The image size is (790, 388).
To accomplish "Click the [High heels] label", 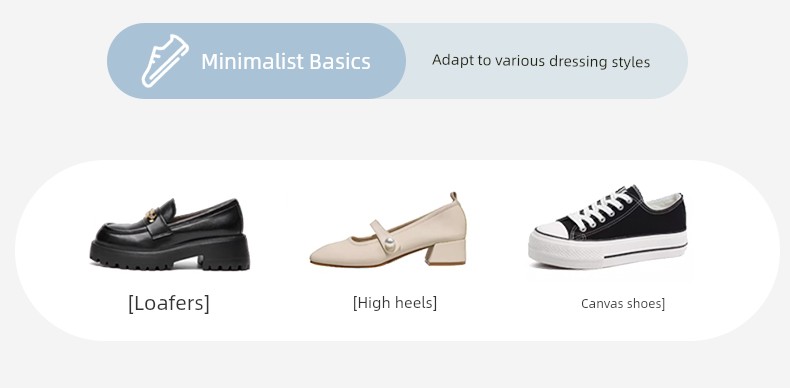I will tap(395, 303).
